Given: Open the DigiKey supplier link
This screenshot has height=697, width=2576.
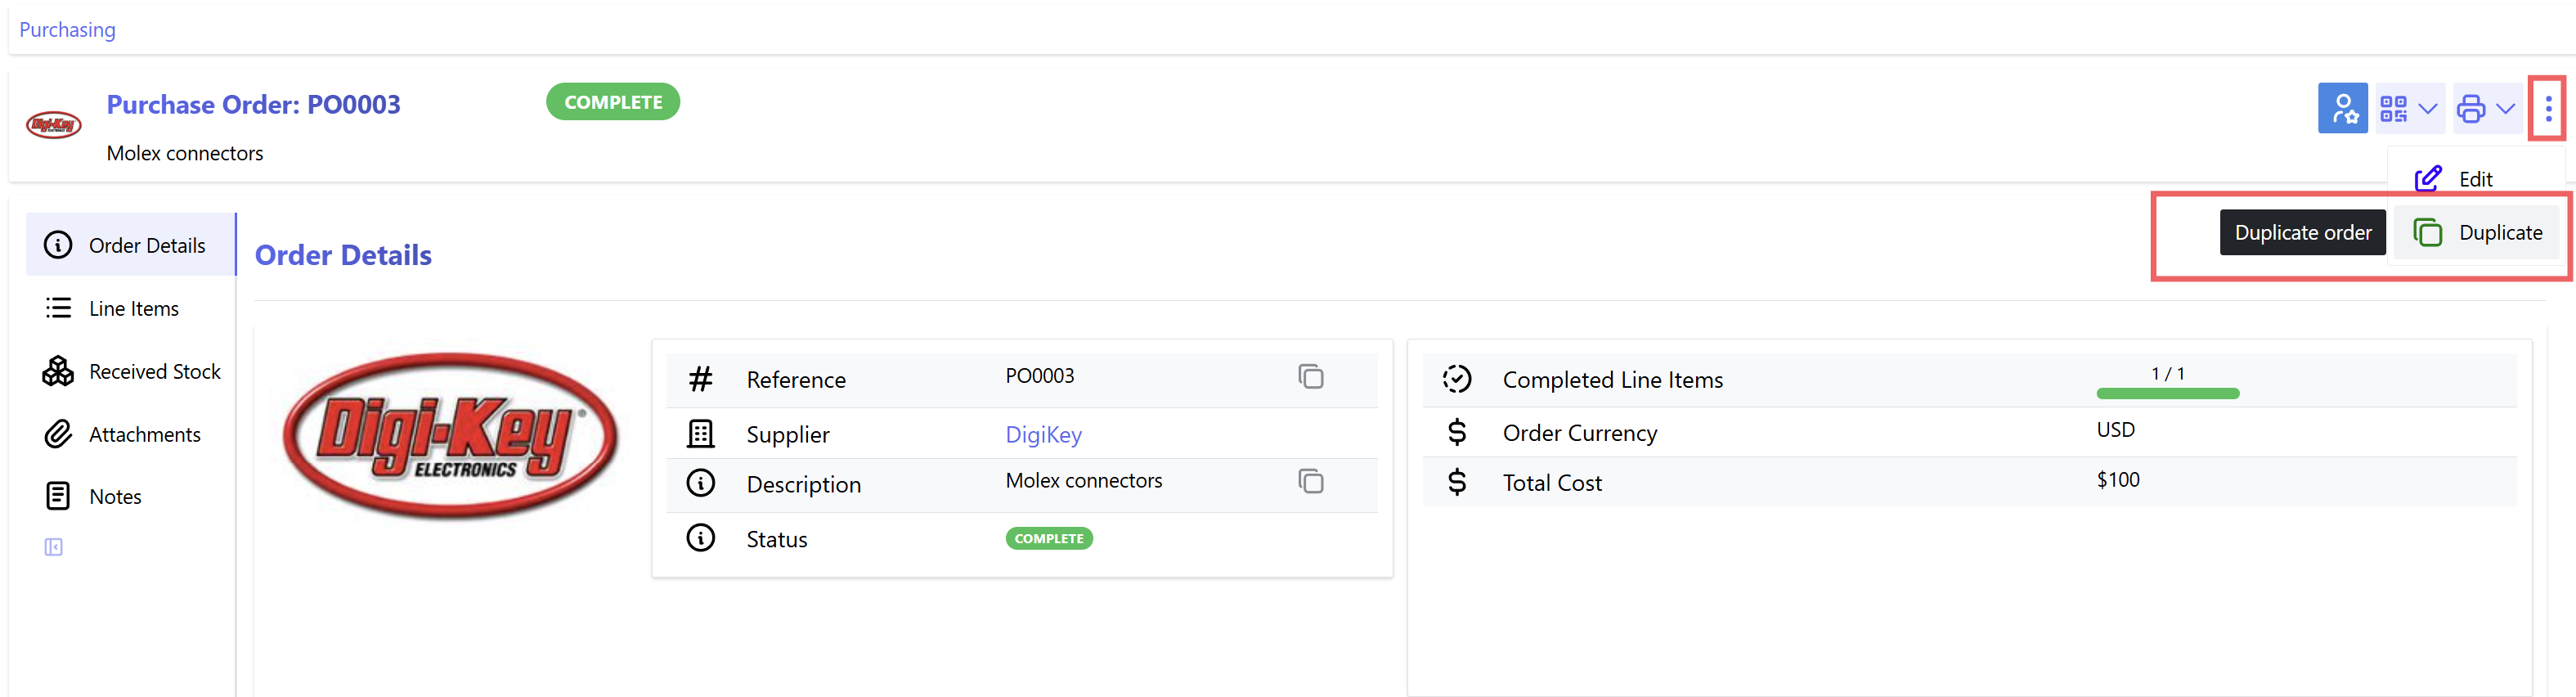Looking at the screenshot, I should click(1043, 434).
